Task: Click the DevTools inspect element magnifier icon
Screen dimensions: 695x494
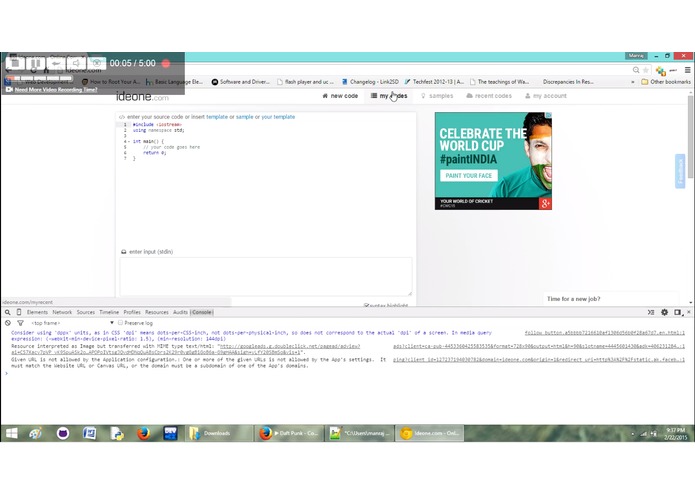Action: (8, 312)
